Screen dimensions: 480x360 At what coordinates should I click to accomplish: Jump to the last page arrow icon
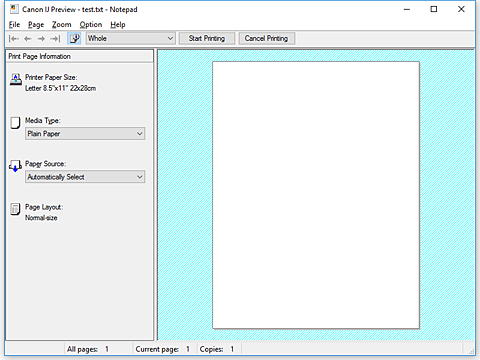click(x=55, y=39)
